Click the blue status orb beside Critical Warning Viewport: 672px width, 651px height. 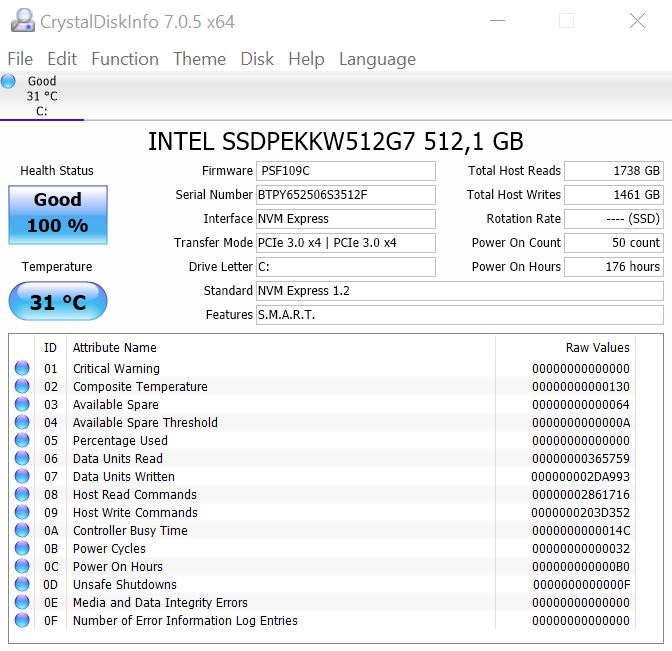coord(22,369)
